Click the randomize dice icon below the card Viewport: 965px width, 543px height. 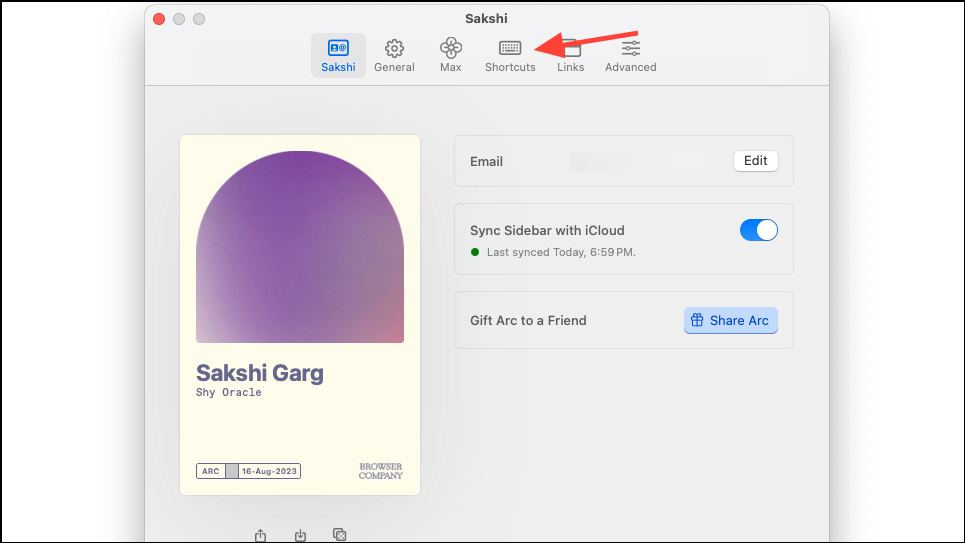pyautogui.click(x=339, y=534)
